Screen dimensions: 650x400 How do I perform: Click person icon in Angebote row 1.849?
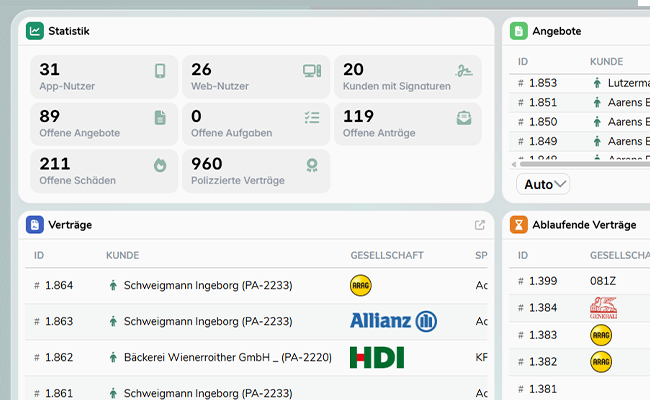(x=597, y=141)
